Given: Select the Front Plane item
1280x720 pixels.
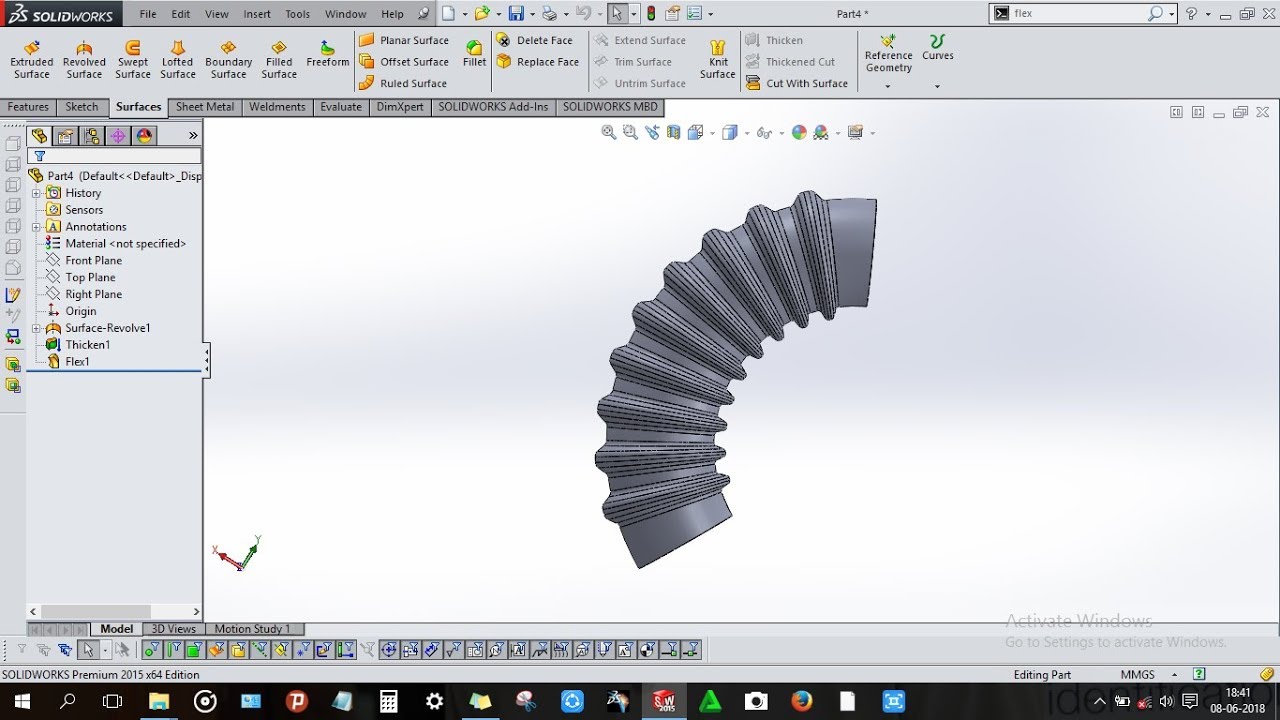Looking at the screenshot, I should [84, 260].
